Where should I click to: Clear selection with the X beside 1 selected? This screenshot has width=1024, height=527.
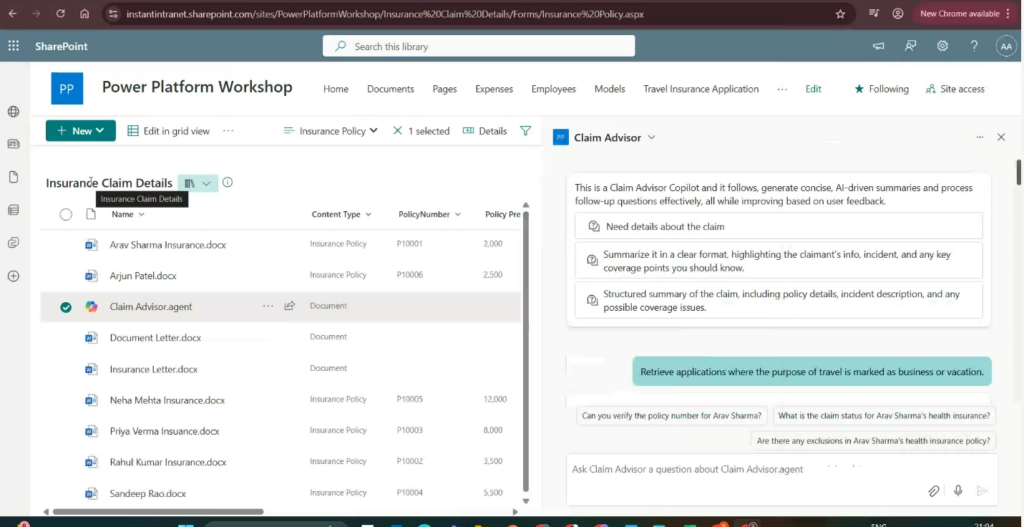[397, 131]
